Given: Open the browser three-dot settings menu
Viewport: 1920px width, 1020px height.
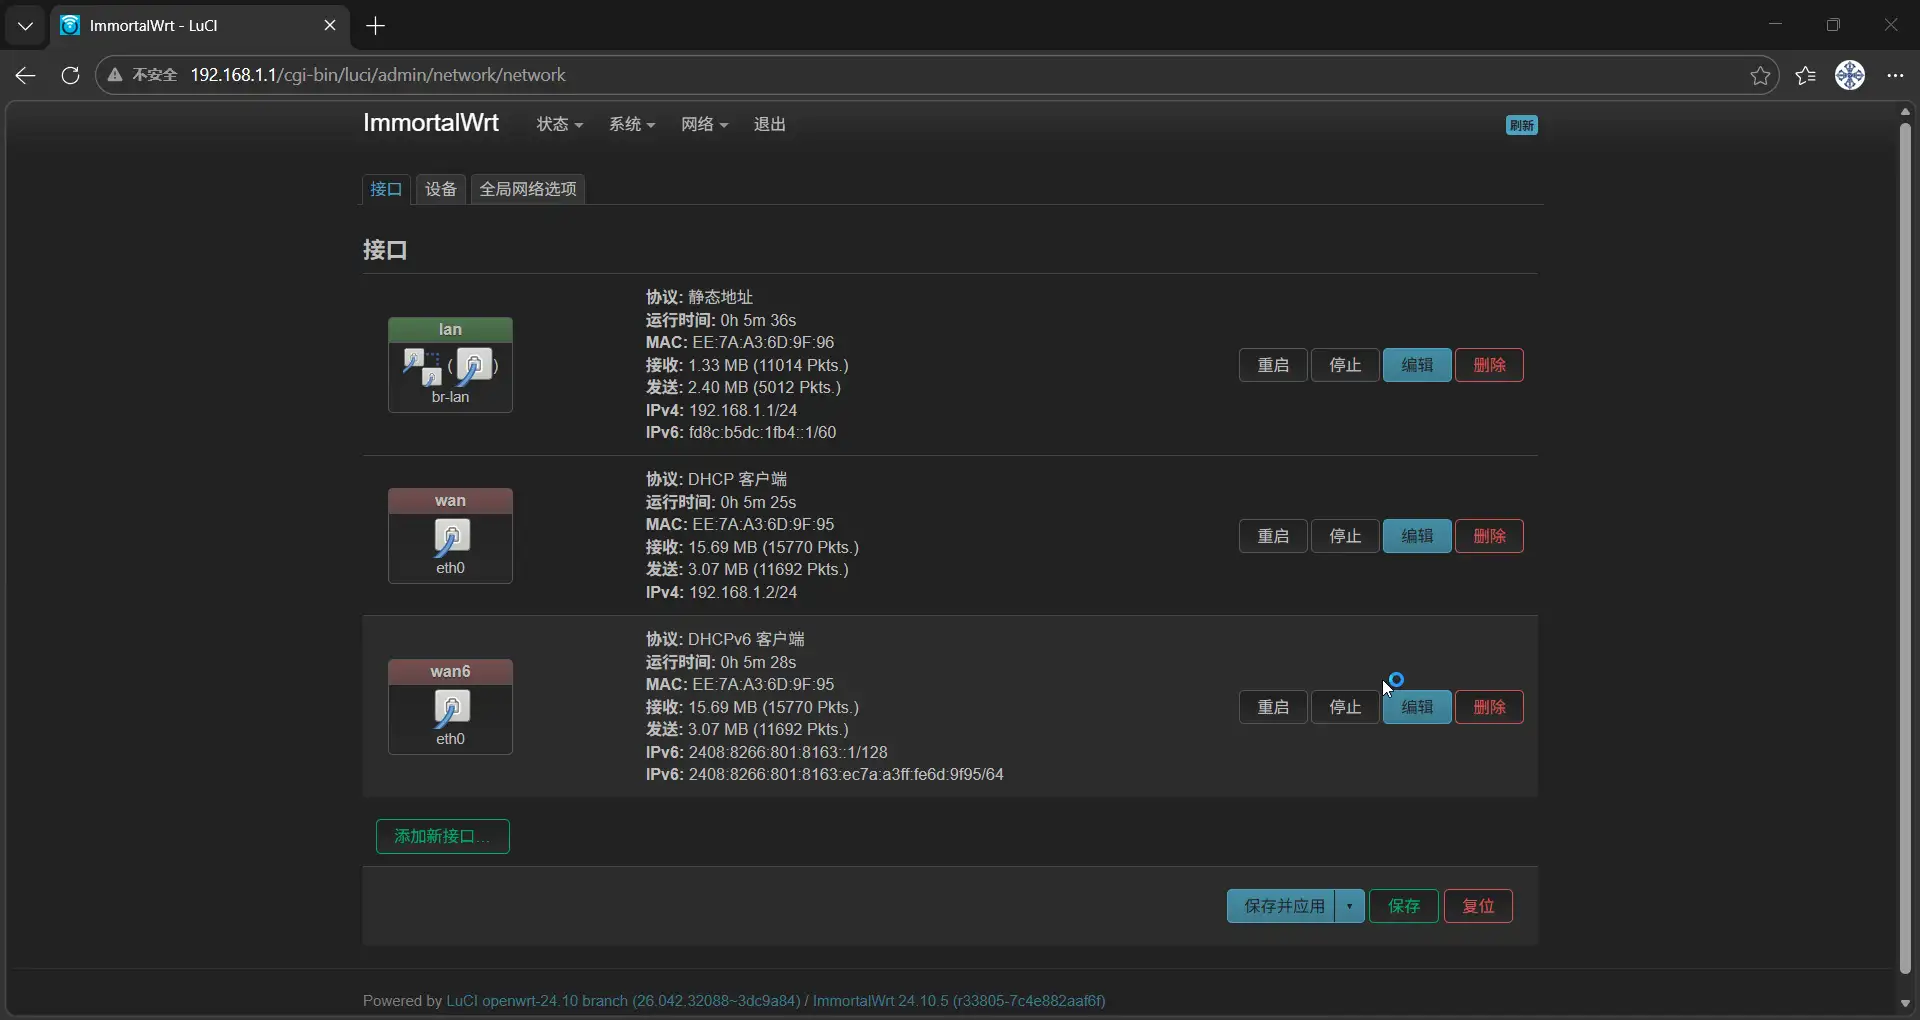Looking at the screenshot, I should pos(1895,75).
